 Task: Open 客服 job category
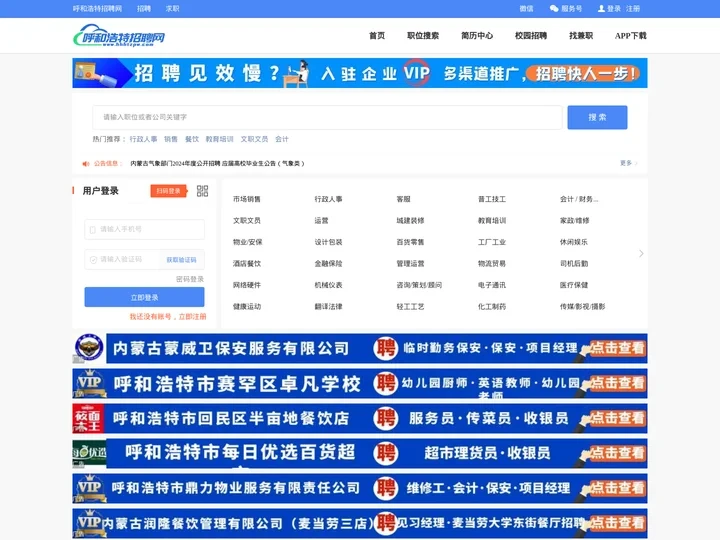pyautogui.click(x=404, y=199)
